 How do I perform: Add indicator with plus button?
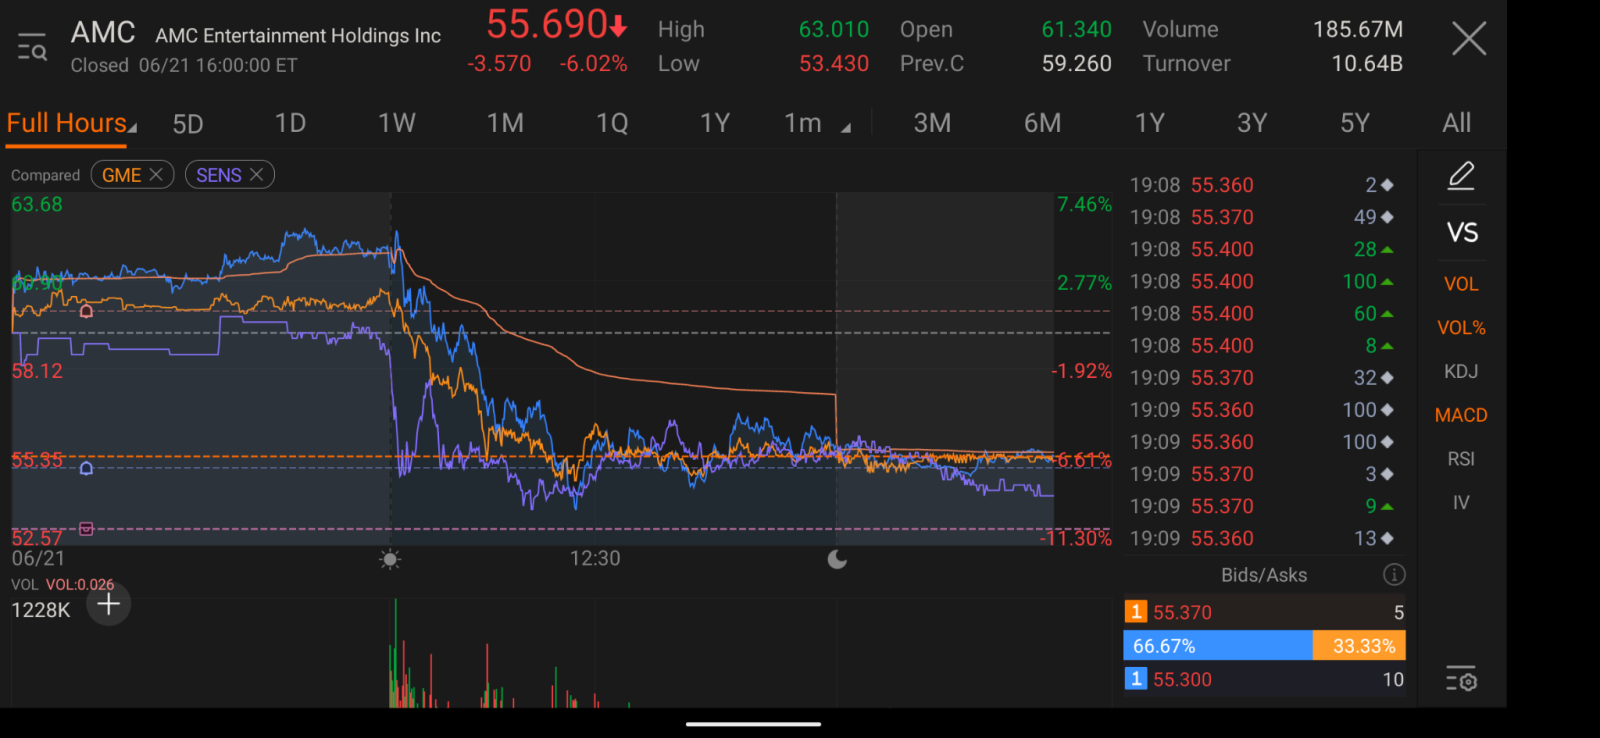click(109, 604)
